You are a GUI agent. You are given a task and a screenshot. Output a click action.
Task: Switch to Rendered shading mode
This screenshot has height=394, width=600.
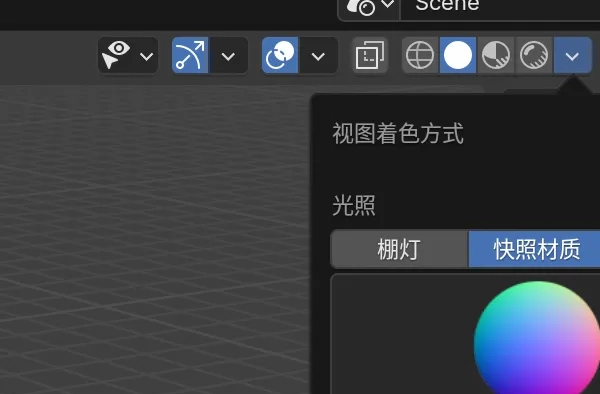(x=534, y=55)
